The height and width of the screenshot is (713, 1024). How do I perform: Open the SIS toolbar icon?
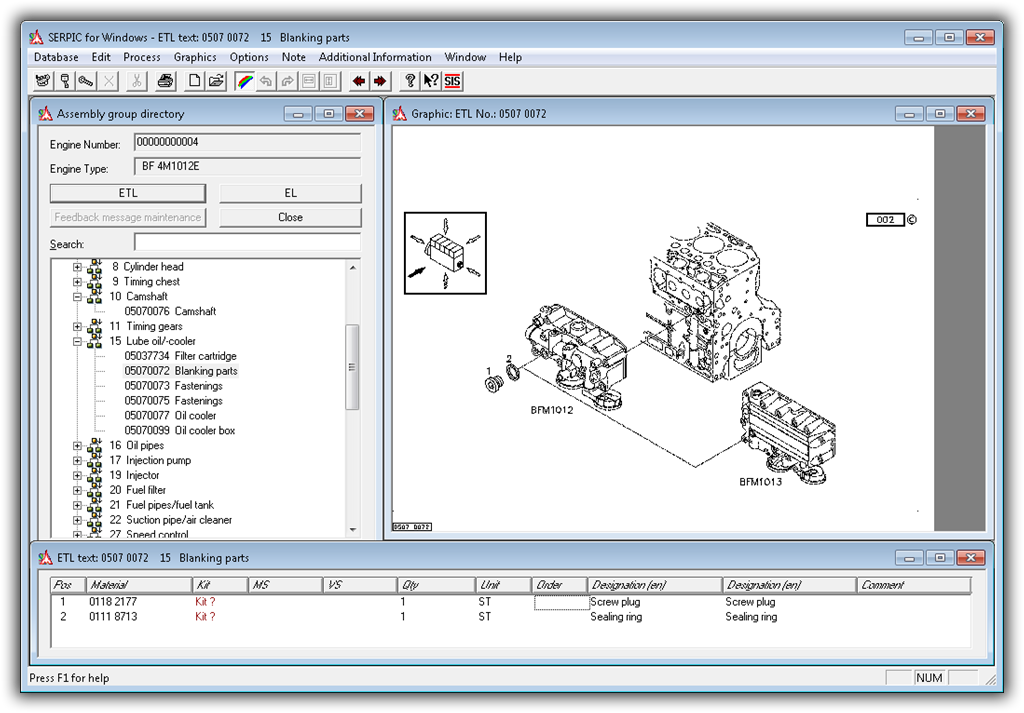point(453,81)
